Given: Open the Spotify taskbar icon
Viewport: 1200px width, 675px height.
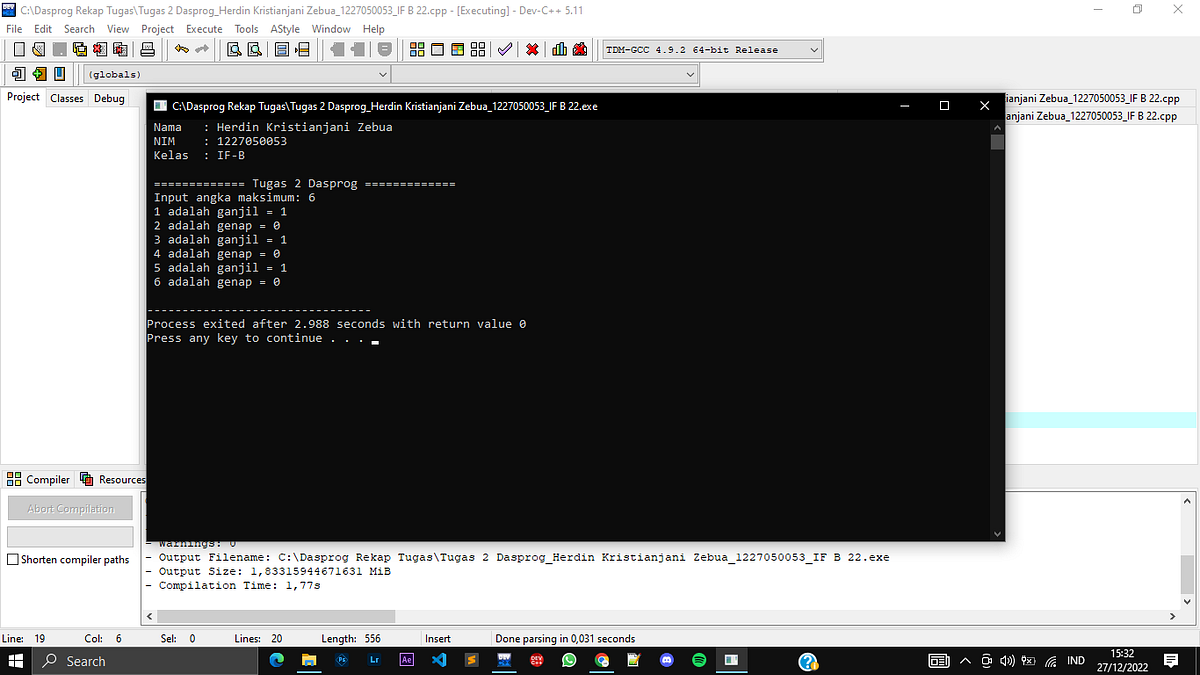Looking at the screenshot, I should [x=699, y=660].
